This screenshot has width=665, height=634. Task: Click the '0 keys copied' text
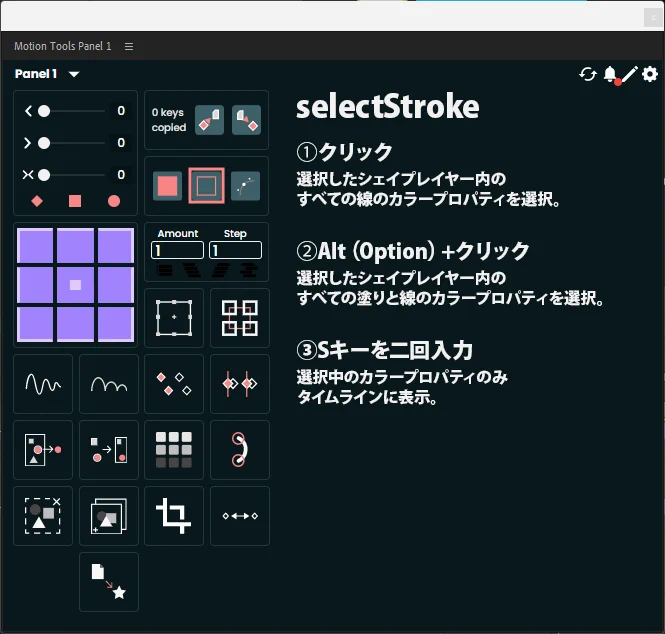169,120
